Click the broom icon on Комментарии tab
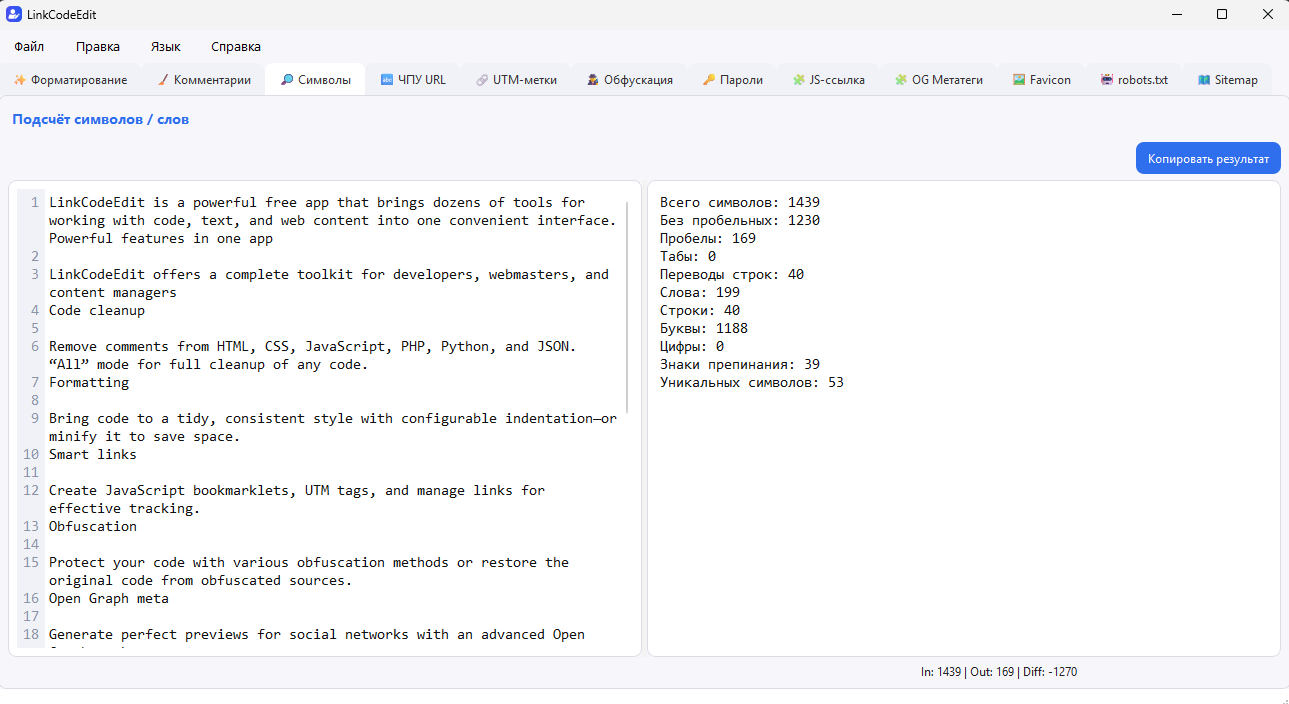1289x704 pixels. tap(163, 80)
